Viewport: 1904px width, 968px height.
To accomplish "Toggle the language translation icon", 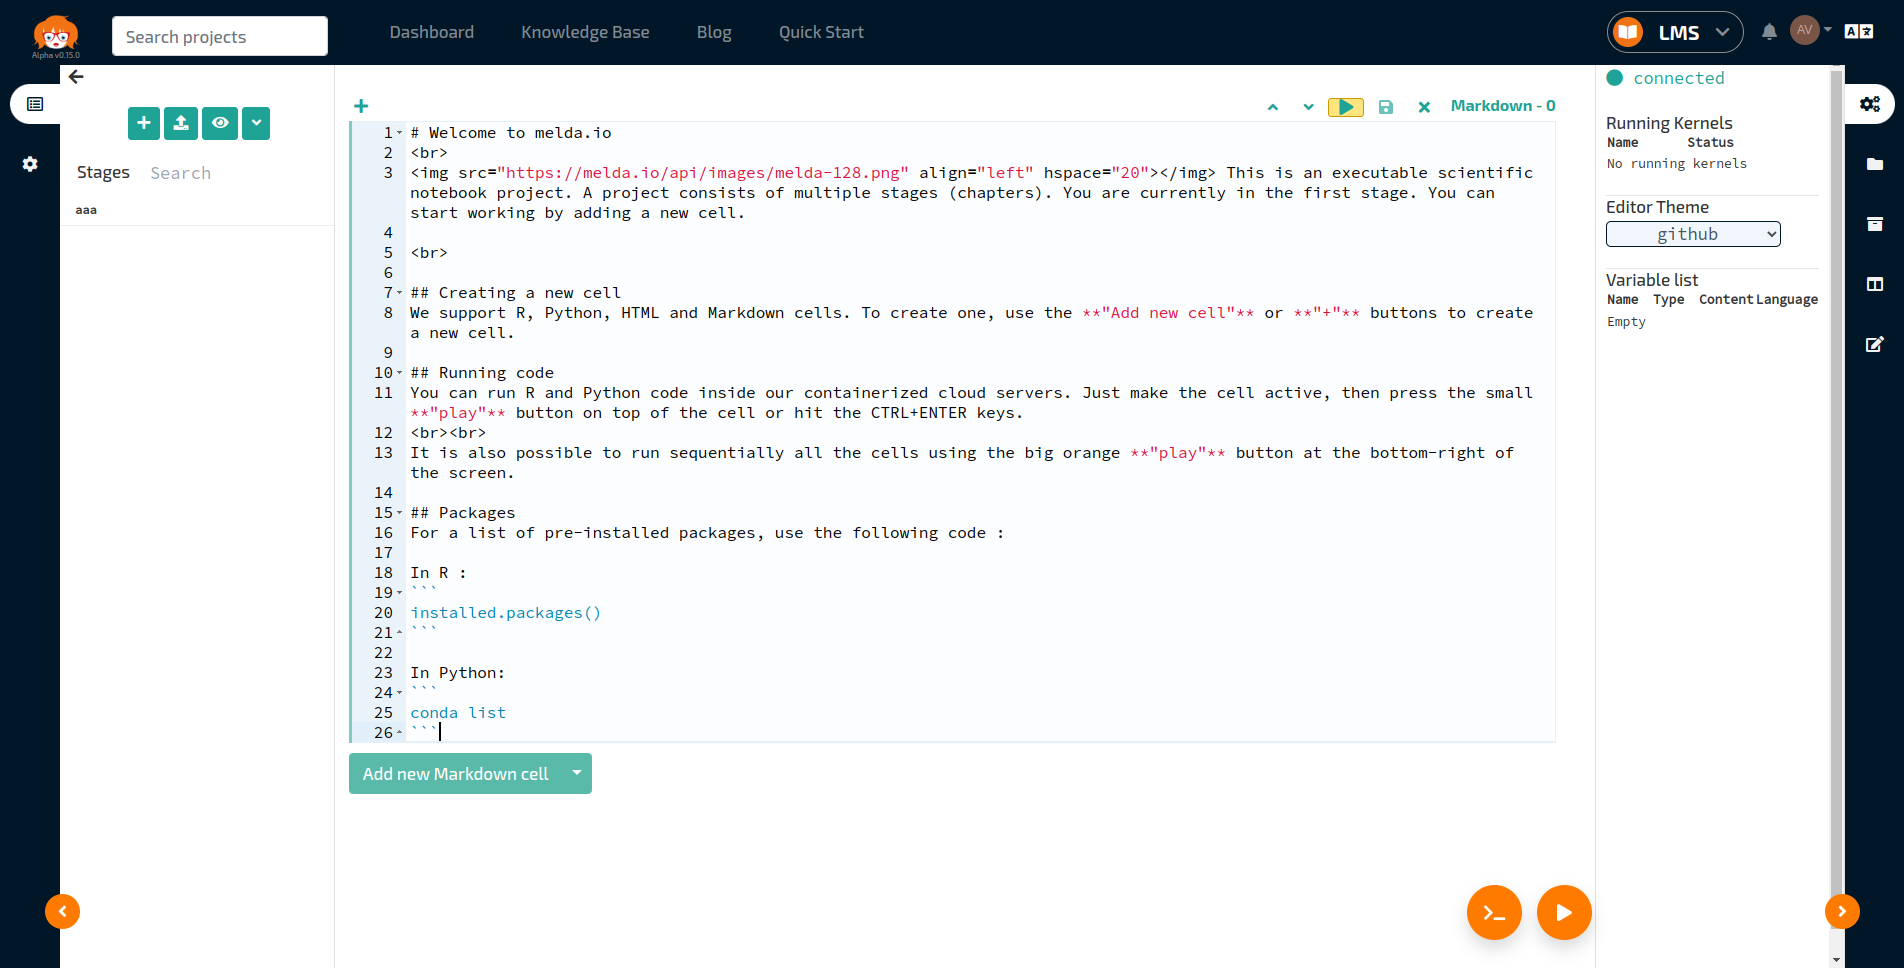I will click(x=1858, y=32).
